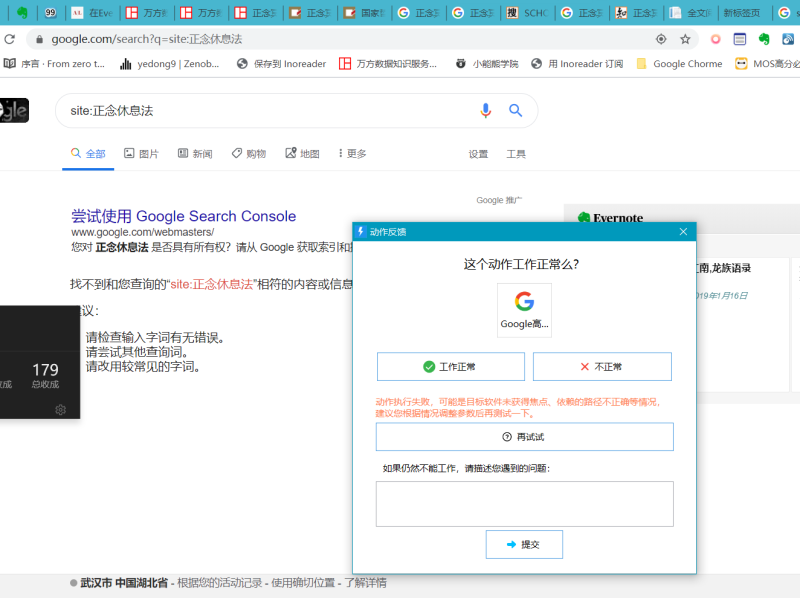Screen dimensions: 800x598
Task: Click the 179 总收成 counter
Action: point(45,376)
